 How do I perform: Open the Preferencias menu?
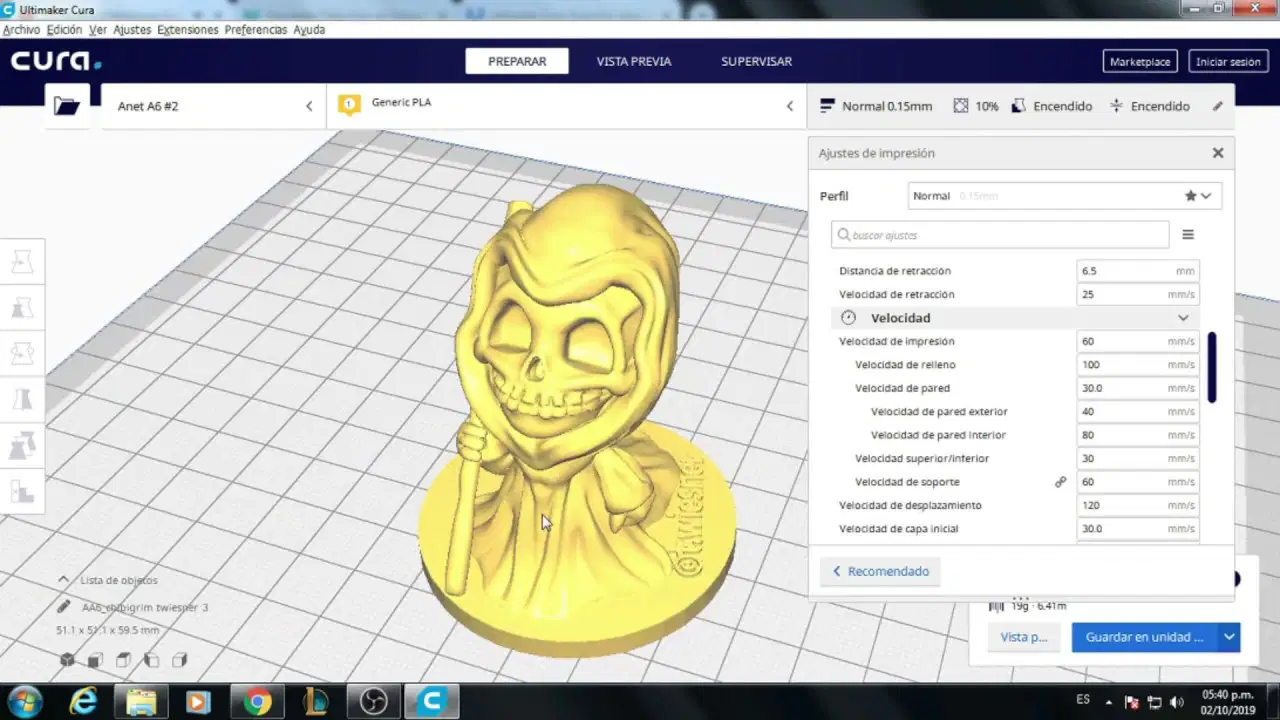[x=255, y=30]
